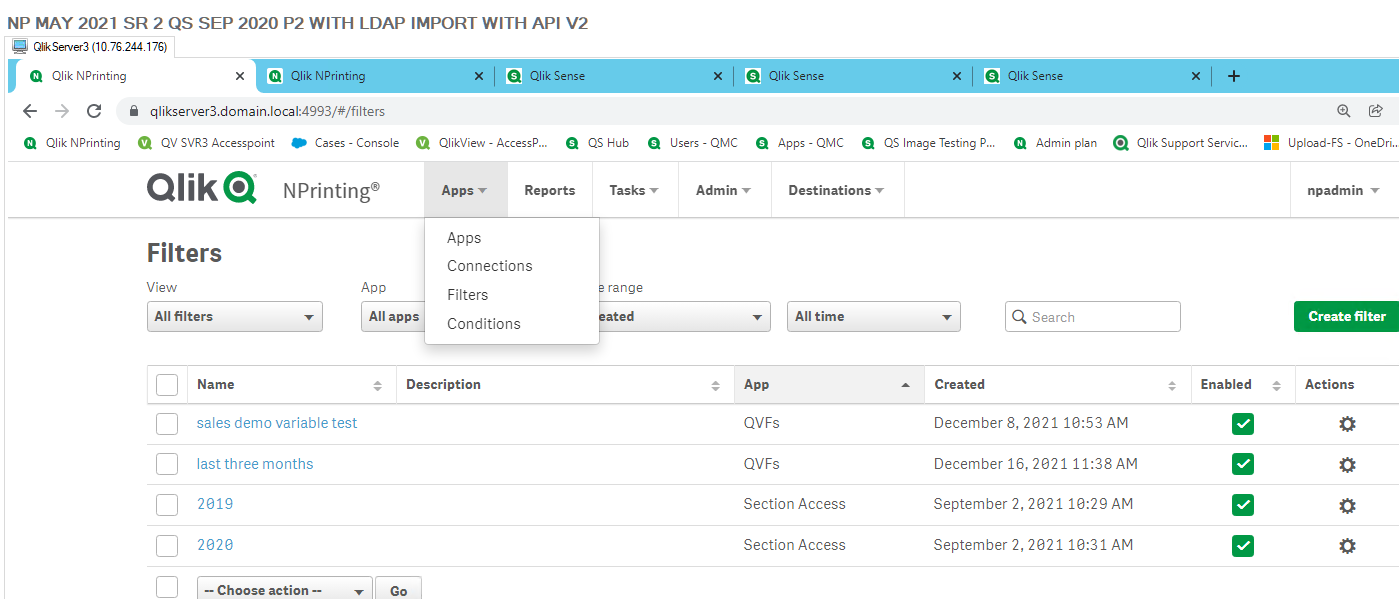Screen dimensions: 1399x599
Task: Click the browser forward arrow
Action: point(62,111)
